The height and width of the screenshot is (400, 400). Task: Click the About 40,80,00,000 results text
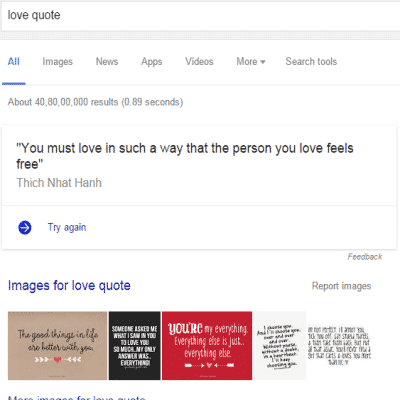click(x=95, y=102)
